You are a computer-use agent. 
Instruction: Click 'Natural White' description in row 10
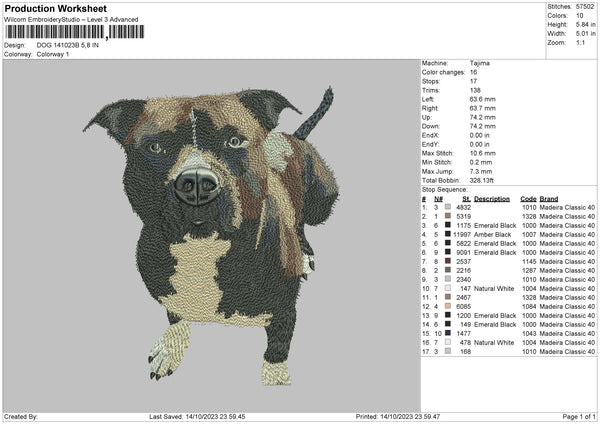click(x=494, y=289)
